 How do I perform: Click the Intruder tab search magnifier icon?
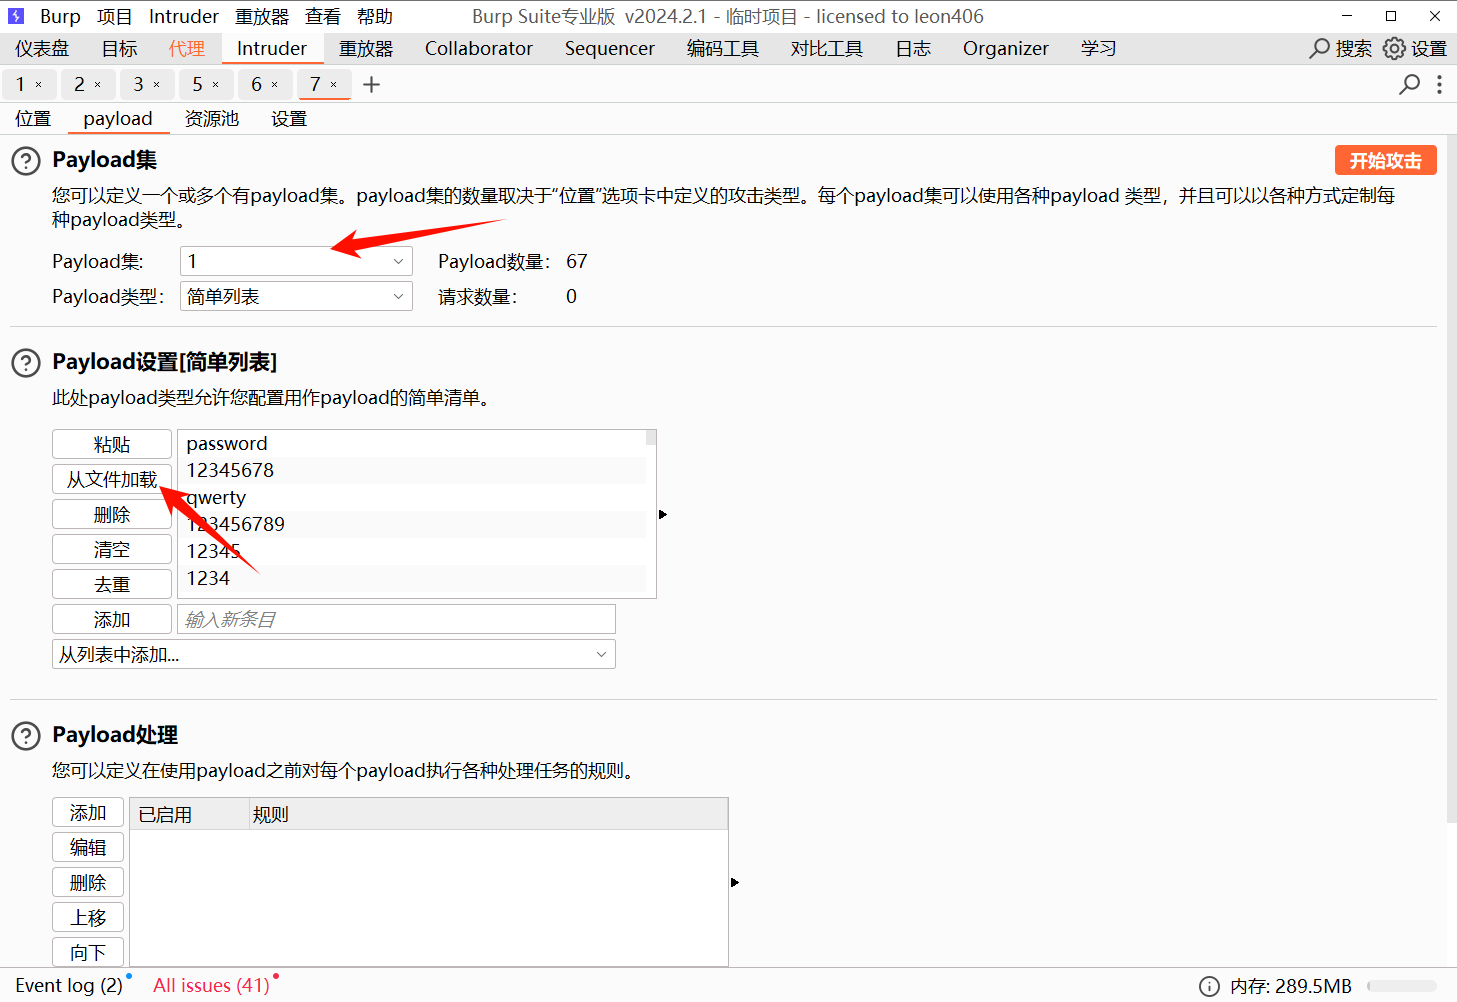click(x=1409, y=84)
